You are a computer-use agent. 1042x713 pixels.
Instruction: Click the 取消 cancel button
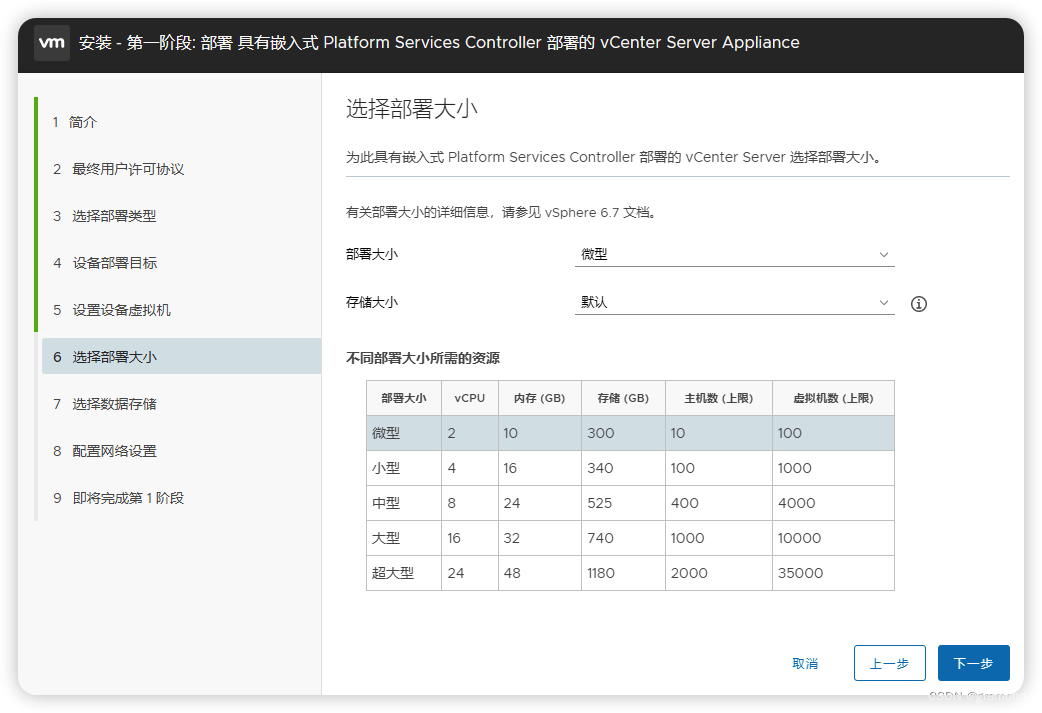805,663
